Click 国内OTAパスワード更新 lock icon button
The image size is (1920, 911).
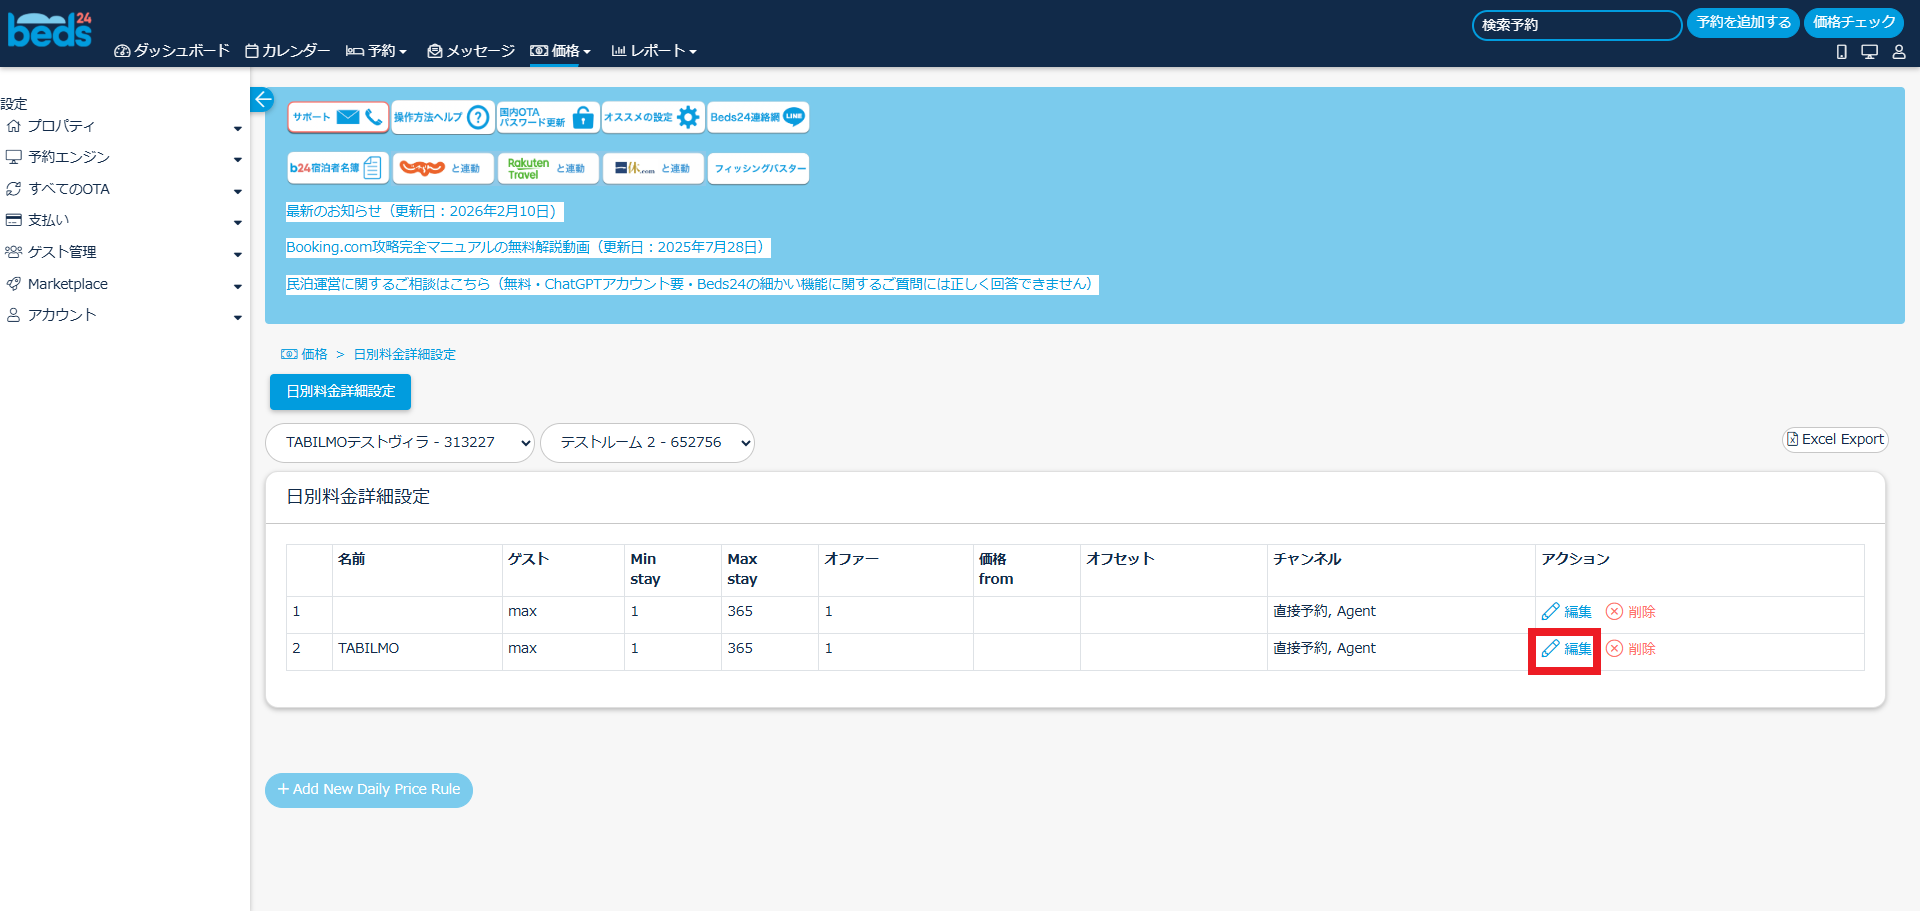548,117
